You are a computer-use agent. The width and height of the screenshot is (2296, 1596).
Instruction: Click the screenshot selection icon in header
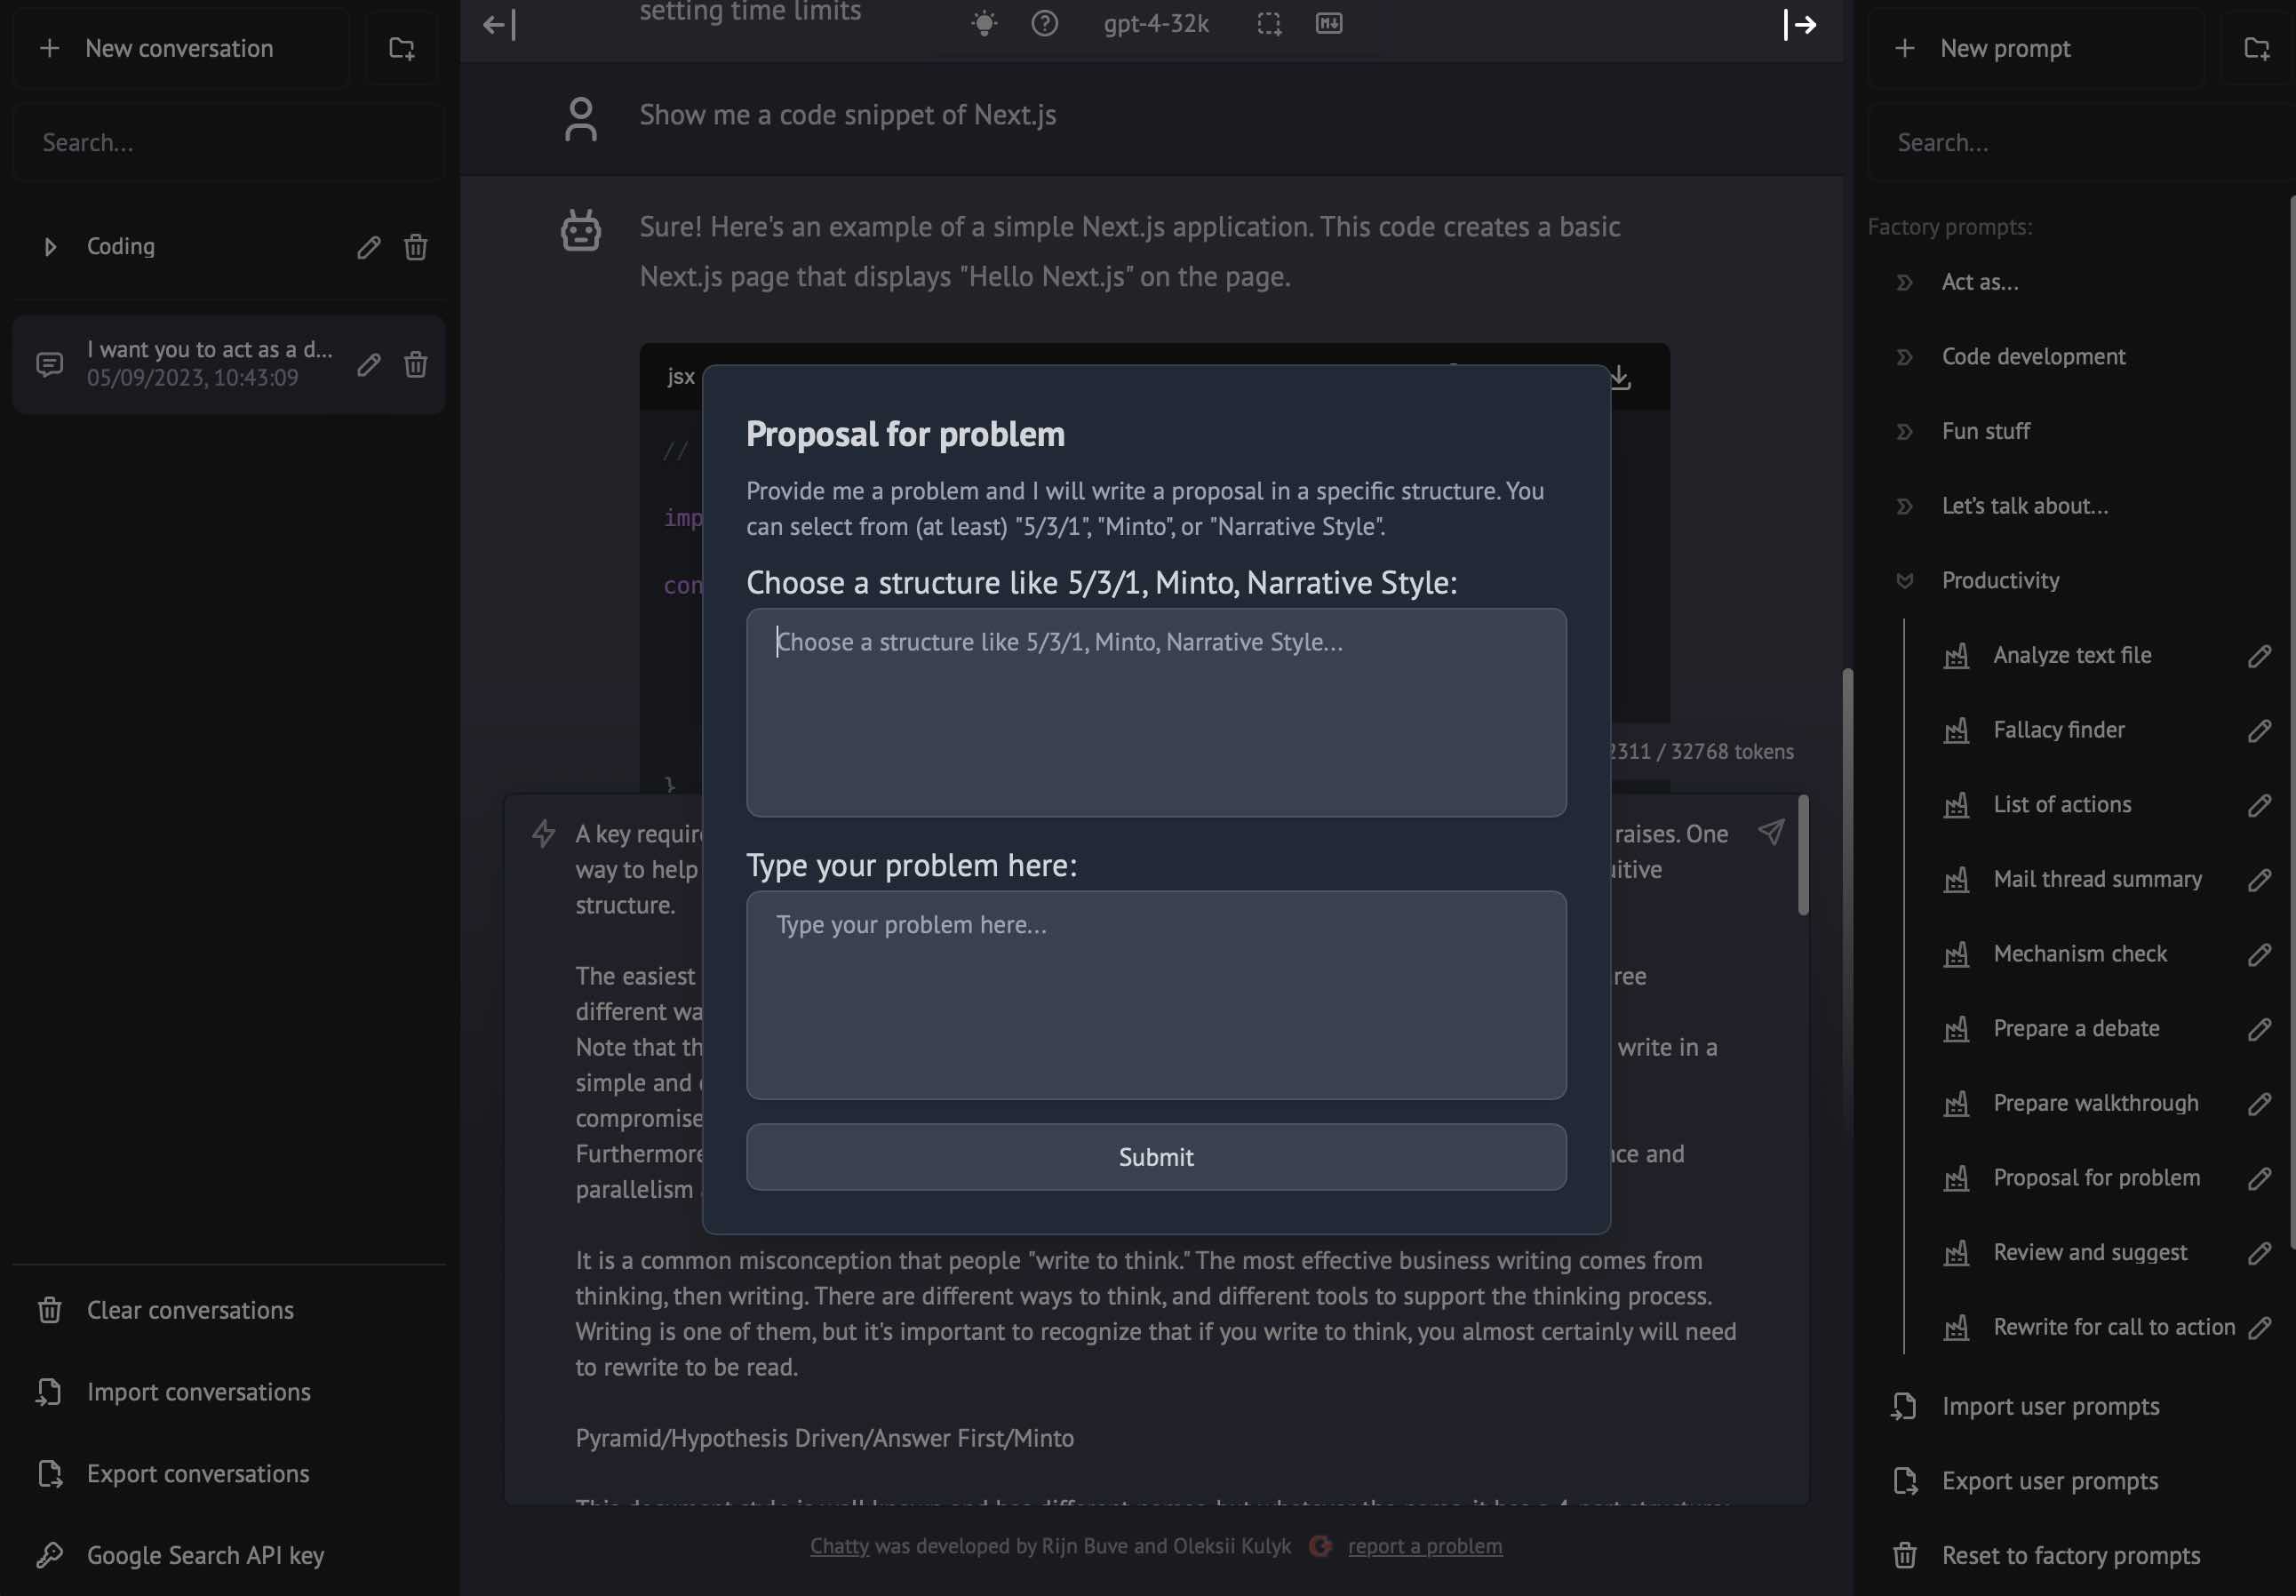tap(1269, 23)
